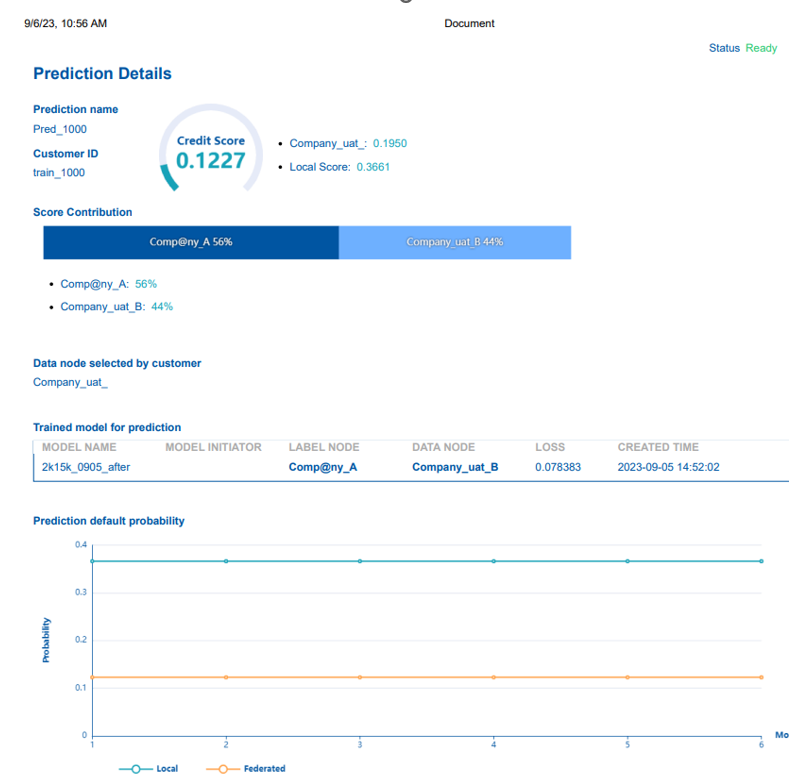Click the Company_uat_B data node cell

pos(455,467)
